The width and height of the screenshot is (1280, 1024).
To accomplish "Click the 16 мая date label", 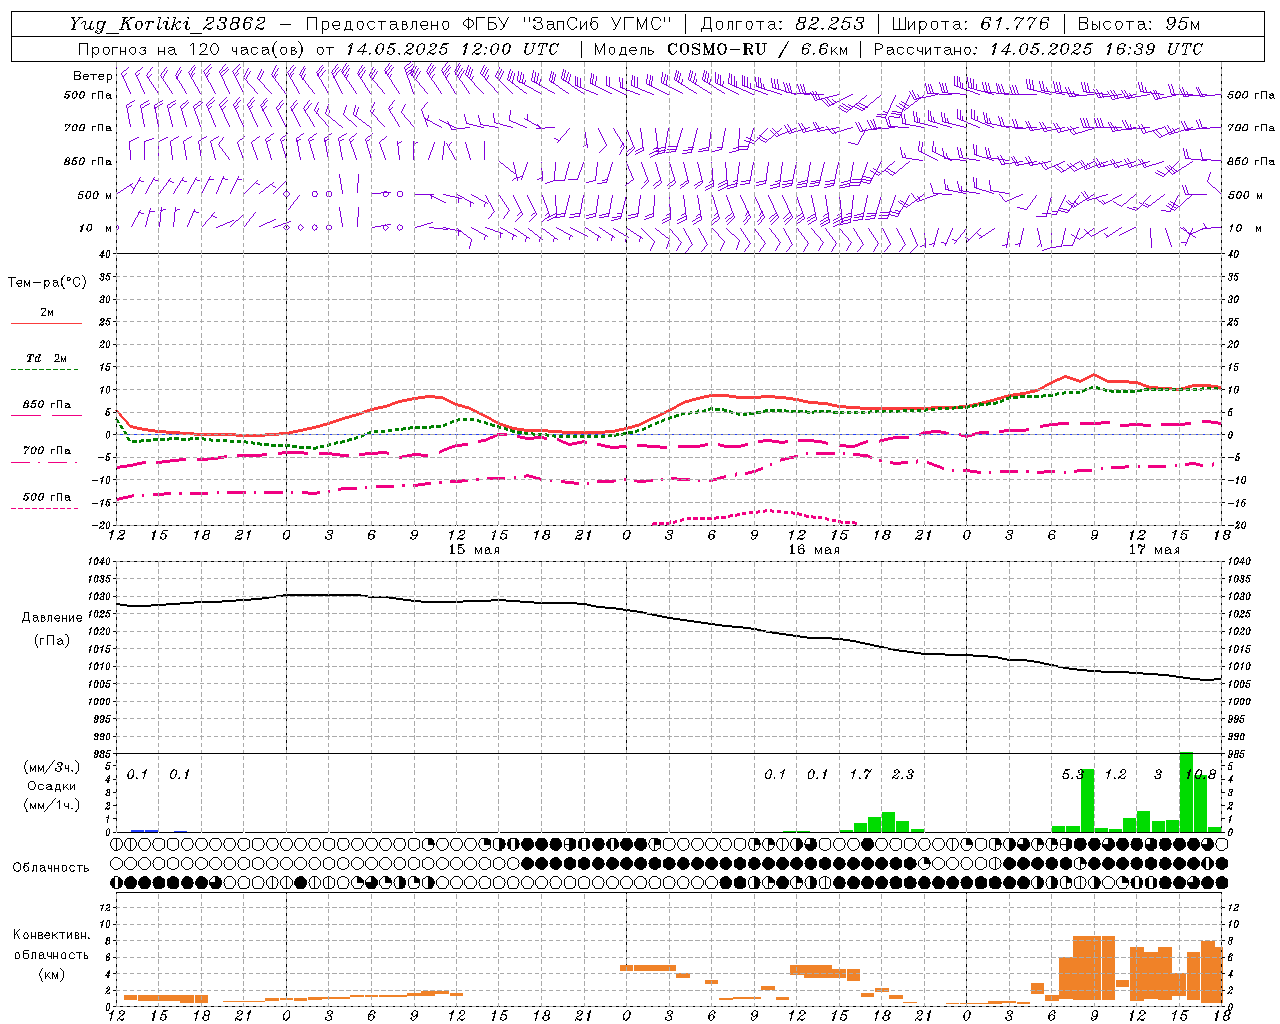I will pos(814,550).
